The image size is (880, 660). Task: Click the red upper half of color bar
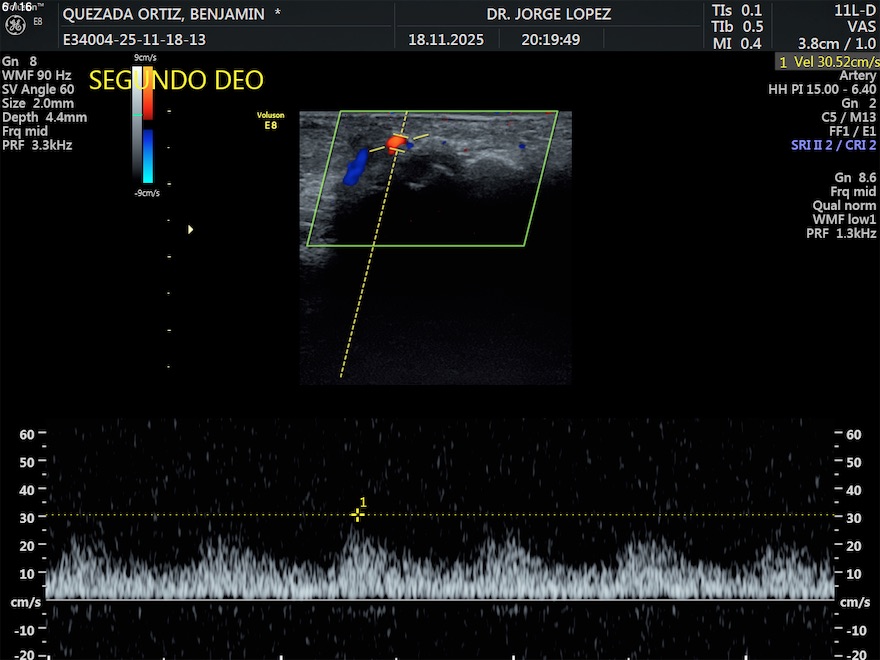(x=148, y=104)
